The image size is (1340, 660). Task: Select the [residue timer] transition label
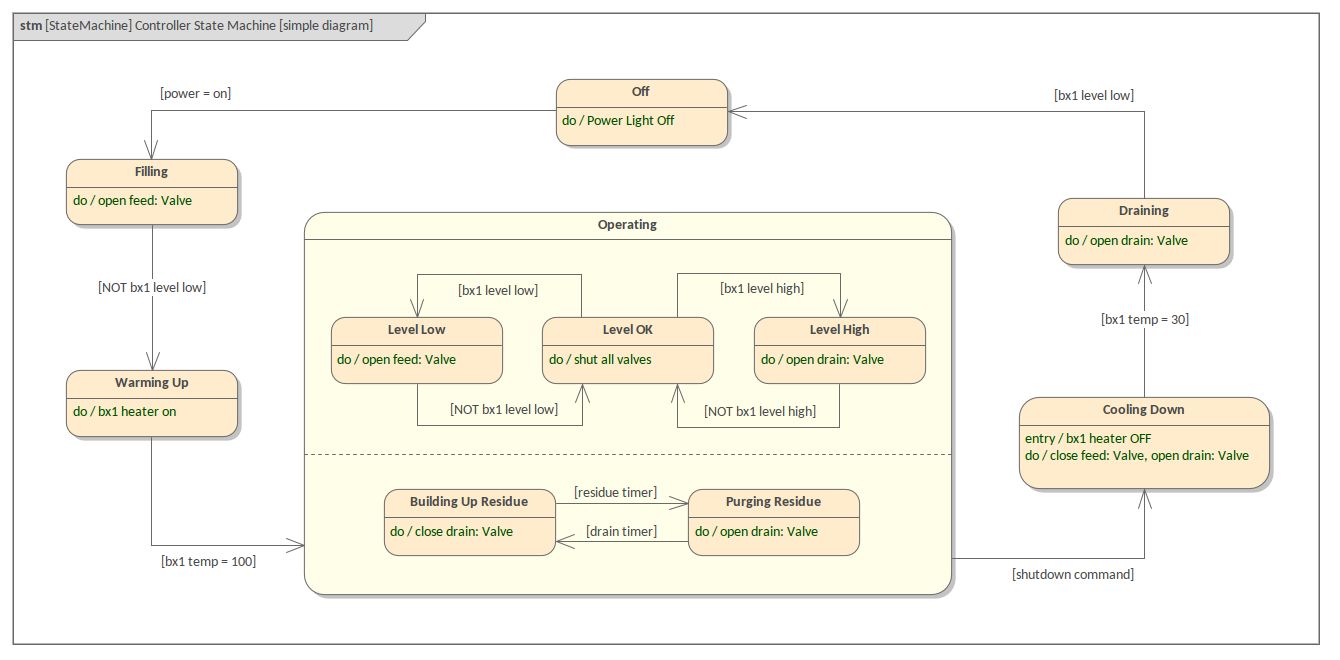pos(615,492)
